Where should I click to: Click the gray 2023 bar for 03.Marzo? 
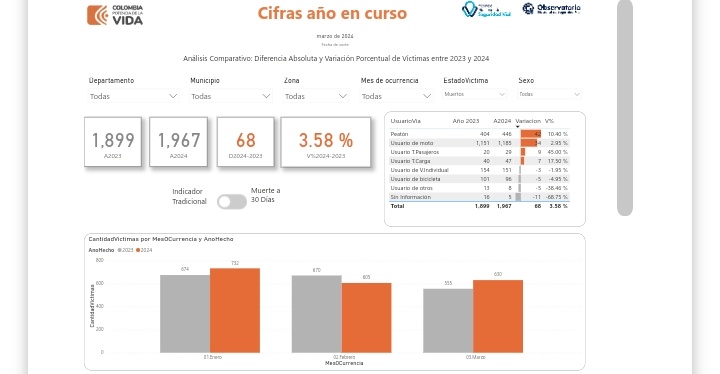click(x=448, y=321)
